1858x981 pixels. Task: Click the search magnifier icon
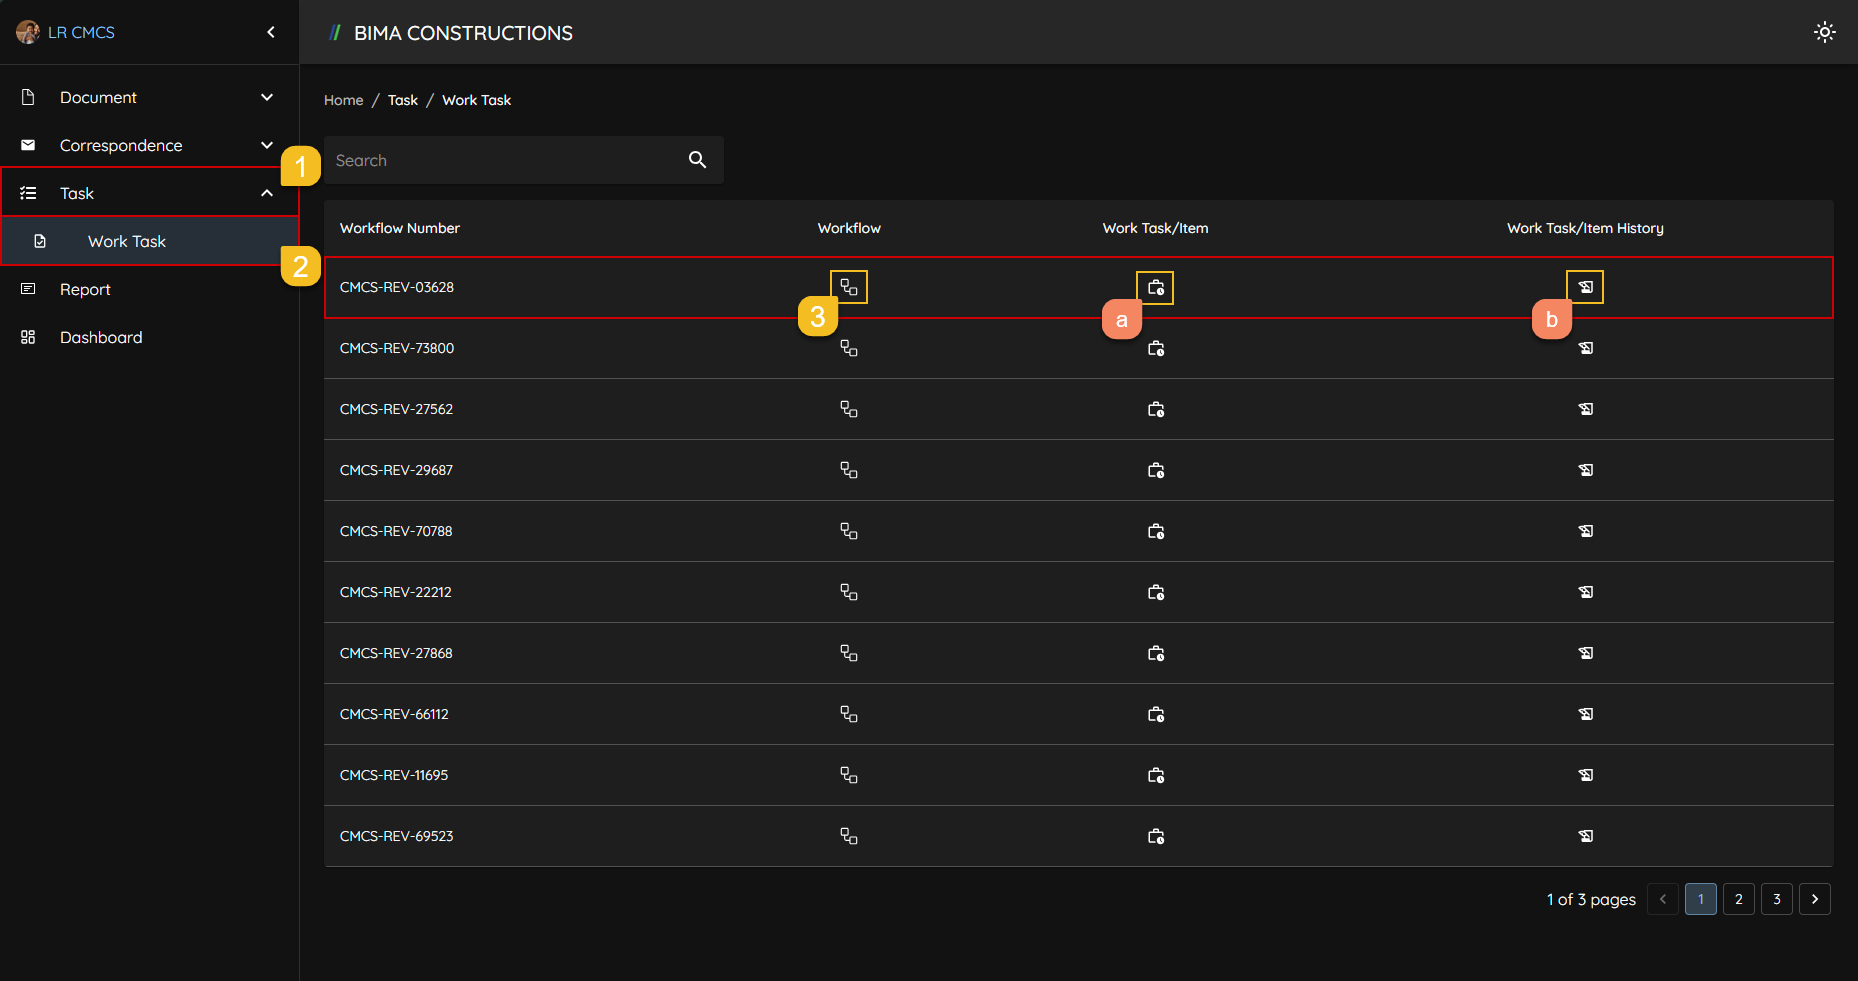click(697, 160)
